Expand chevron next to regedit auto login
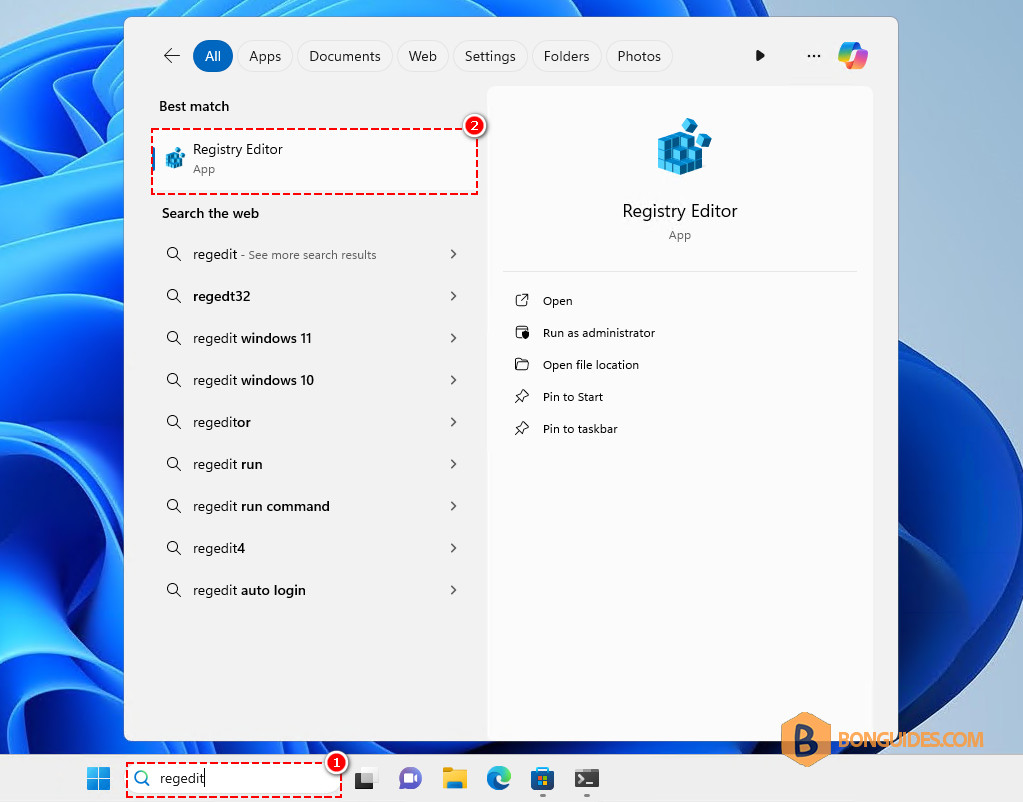Image resolution: width=1023 pixels, height=802 pixels. tap(453, 590)
